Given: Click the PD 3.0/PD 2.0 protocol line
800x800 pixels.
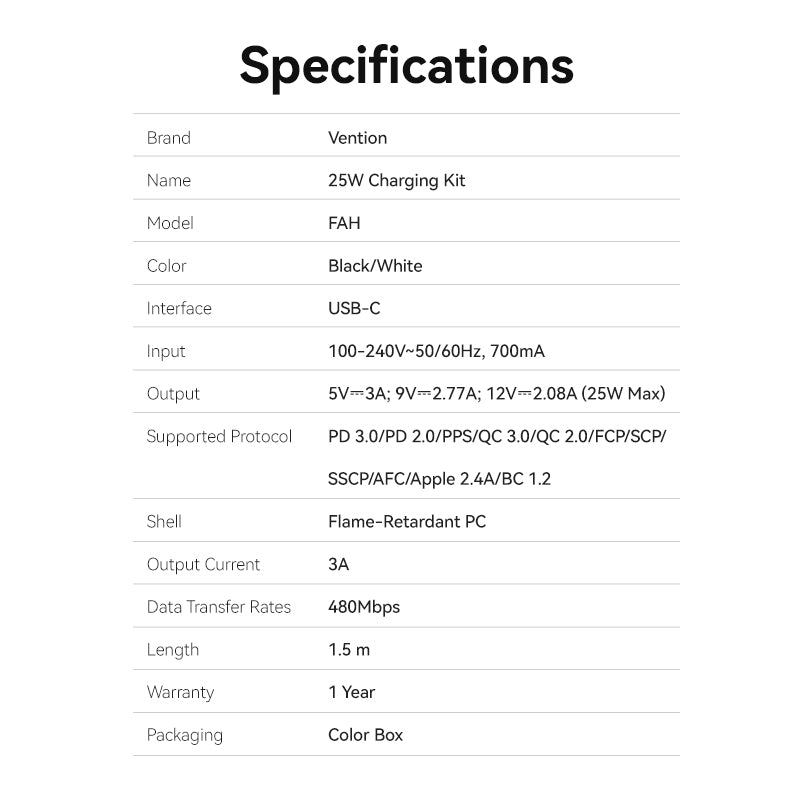Looking at the screenshot, I should point(496,437).
